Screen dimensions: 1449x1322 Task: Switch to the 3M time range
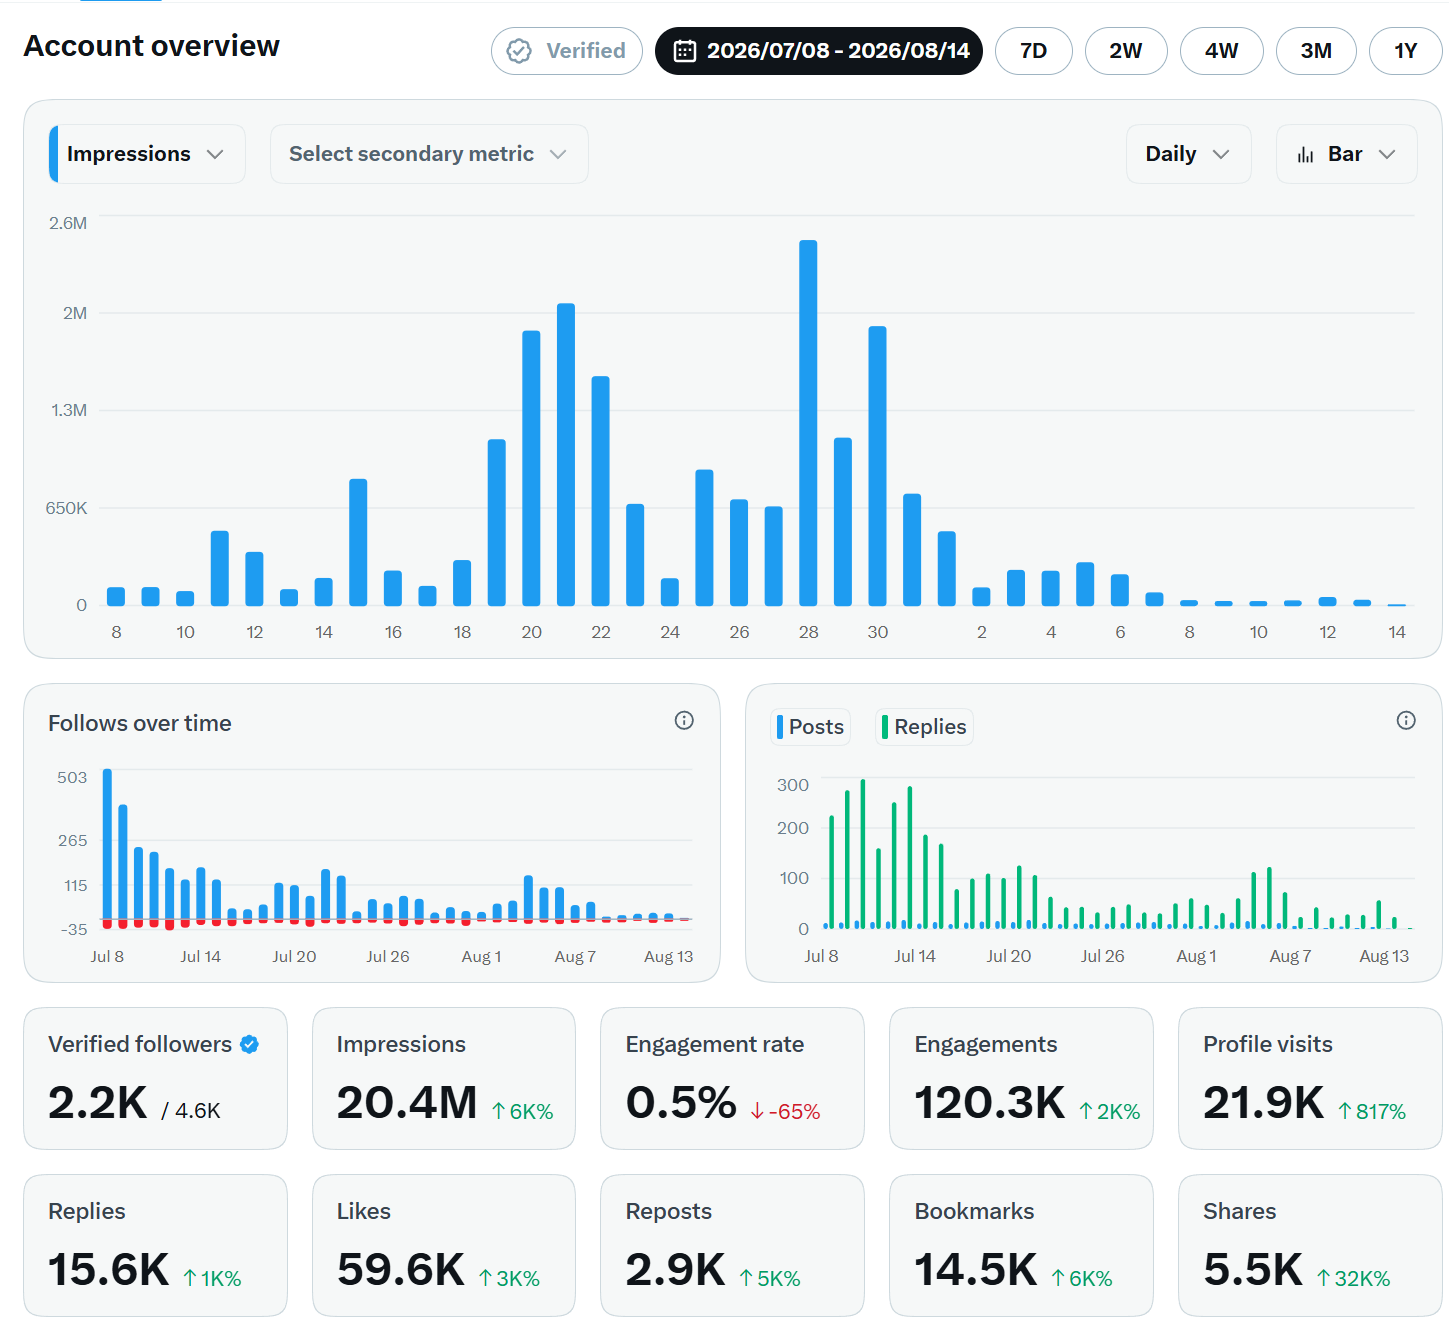[1316, 51]
